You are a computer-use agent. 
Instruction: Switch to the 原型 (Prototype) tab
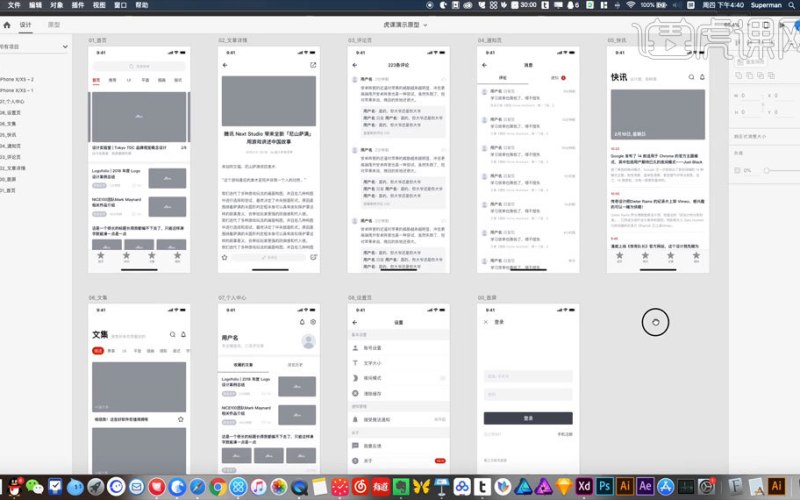click(x=54, y=24)
